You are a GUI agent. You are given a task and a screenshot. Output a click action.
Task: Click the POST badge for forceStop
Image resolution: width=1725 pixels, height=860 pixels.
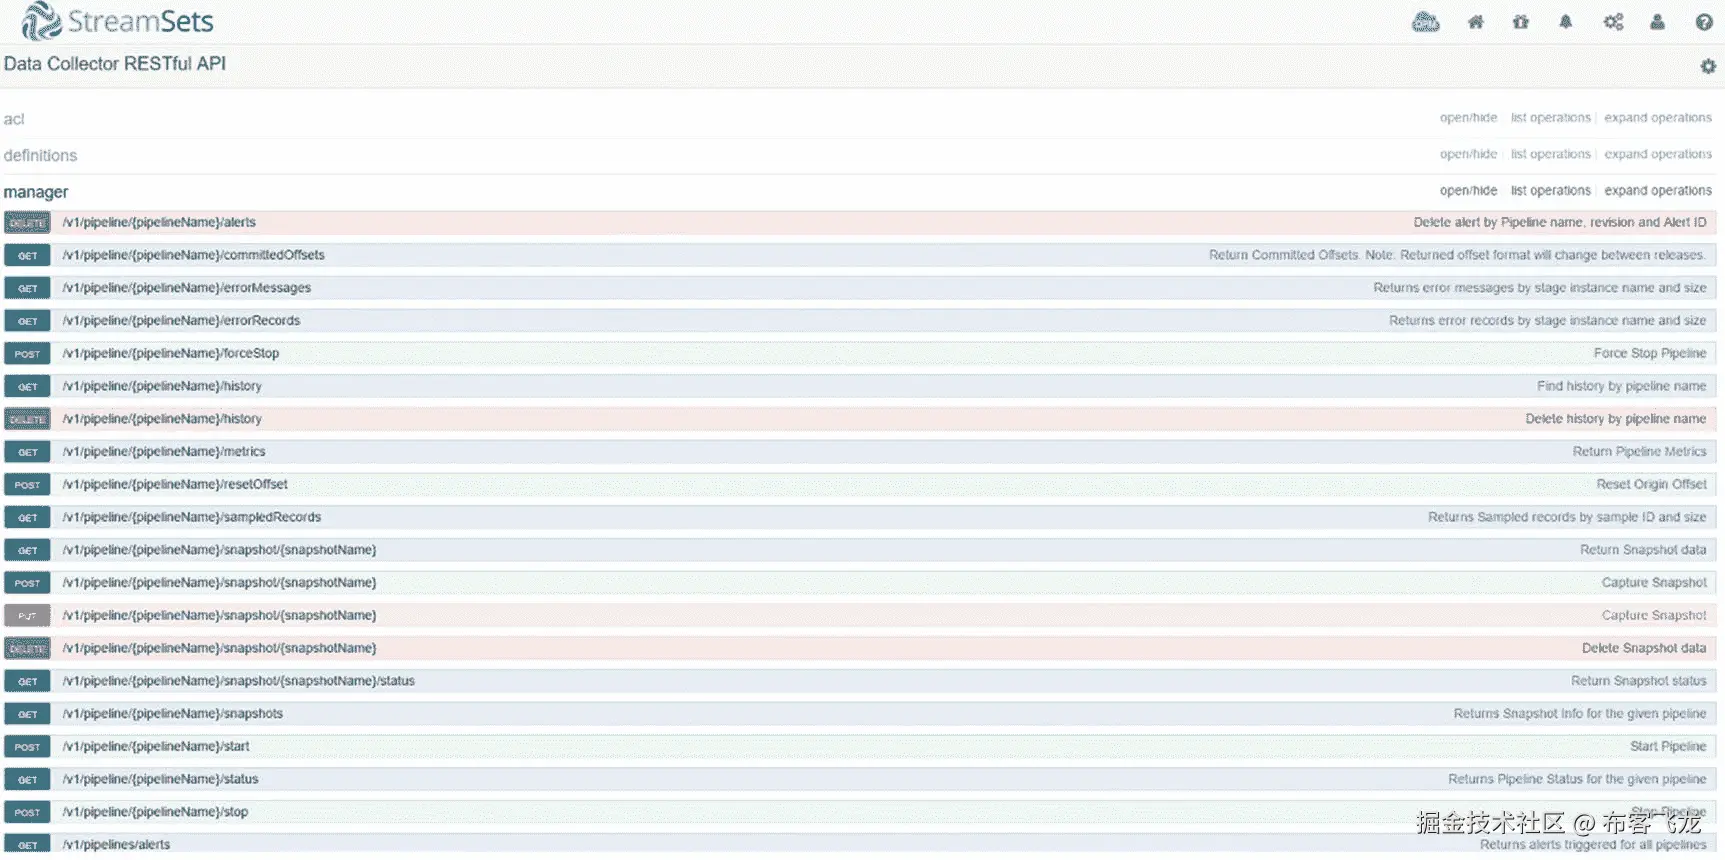(x=27, y=354)
